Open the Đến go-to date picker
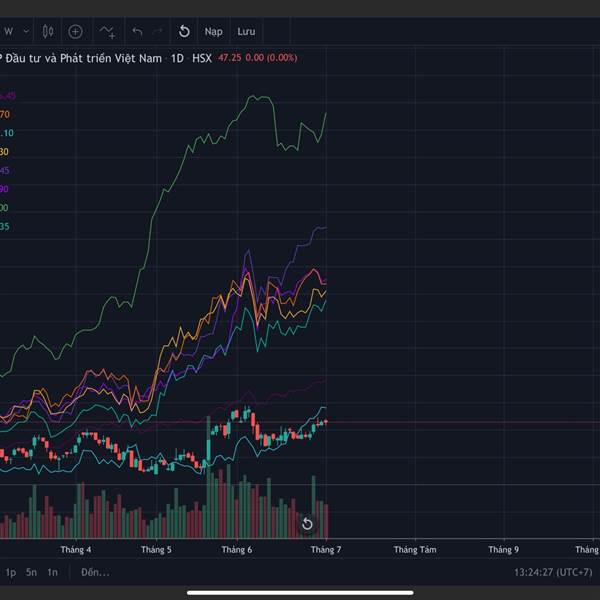Image resolution: width=600 pixels, height=600 pixels. click(x=95, y=572)
